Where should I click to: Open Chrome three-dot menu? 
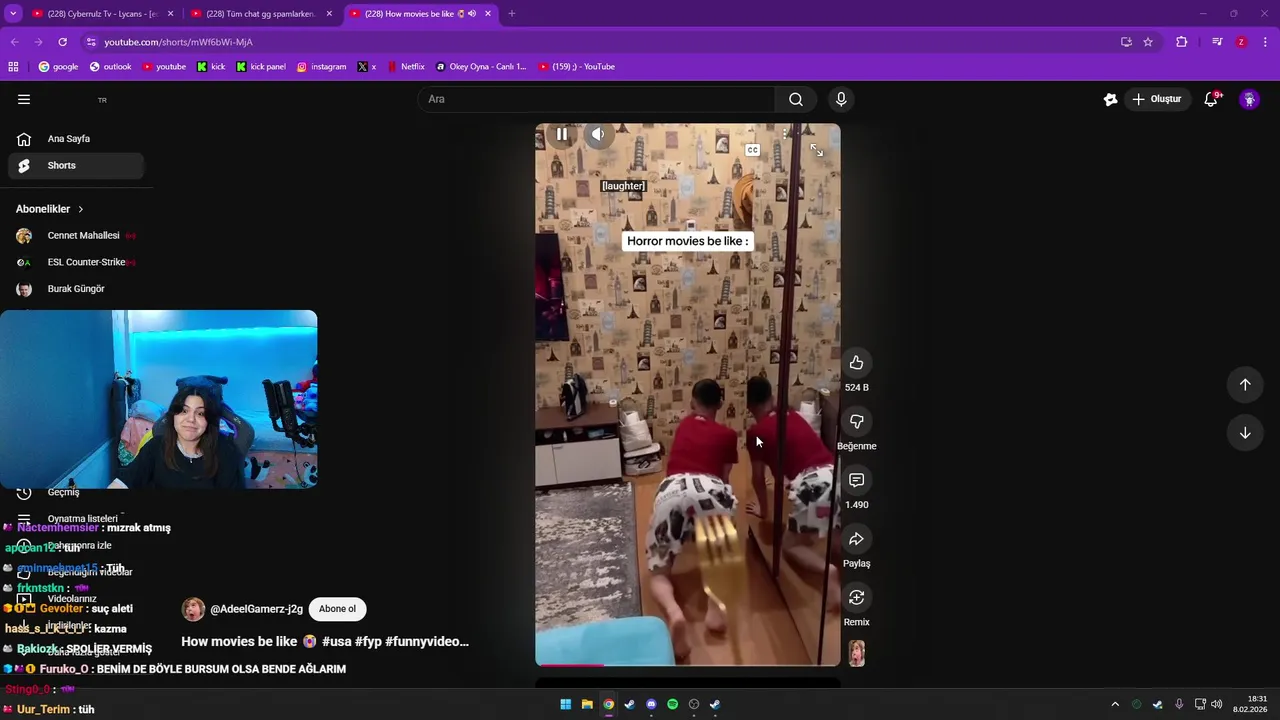tap(1265, 42)
